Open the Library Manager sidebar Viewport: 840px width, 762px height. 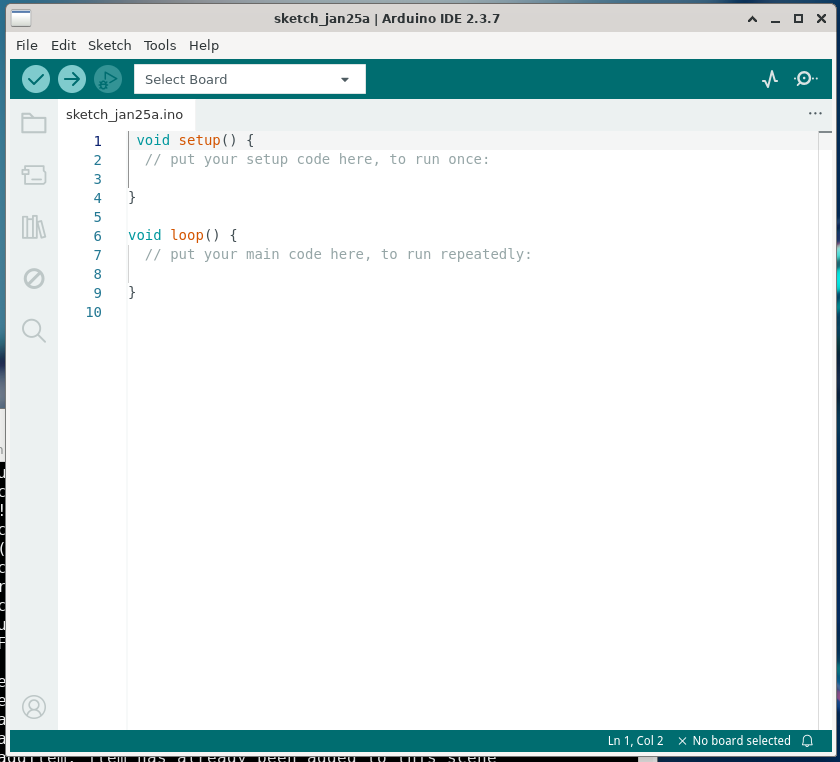pyautogui.click(x=34, y=227)
